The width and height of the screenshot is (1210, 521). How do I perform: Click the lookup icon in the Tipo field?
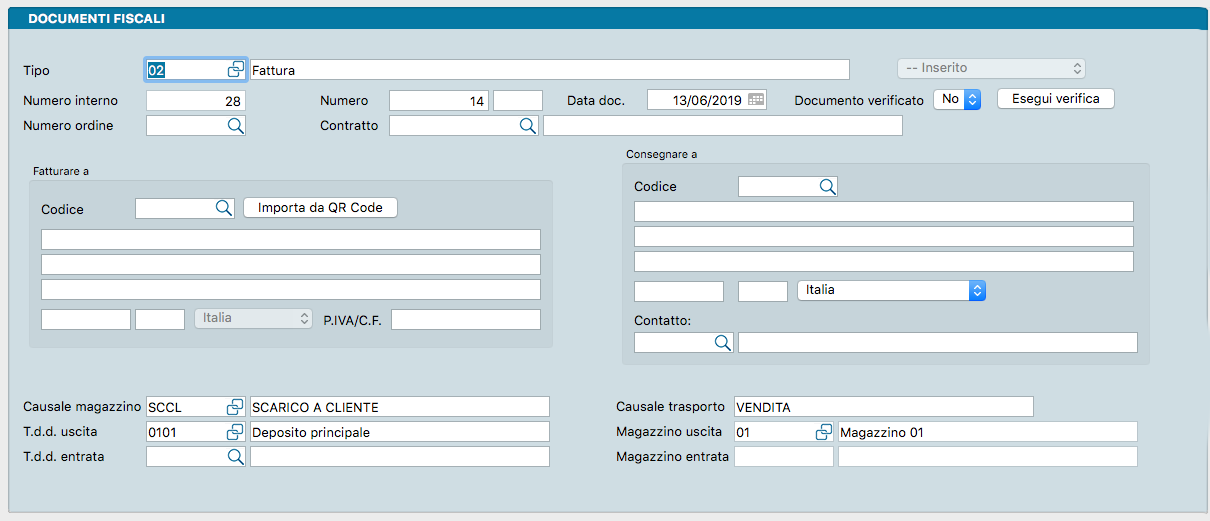235,69
